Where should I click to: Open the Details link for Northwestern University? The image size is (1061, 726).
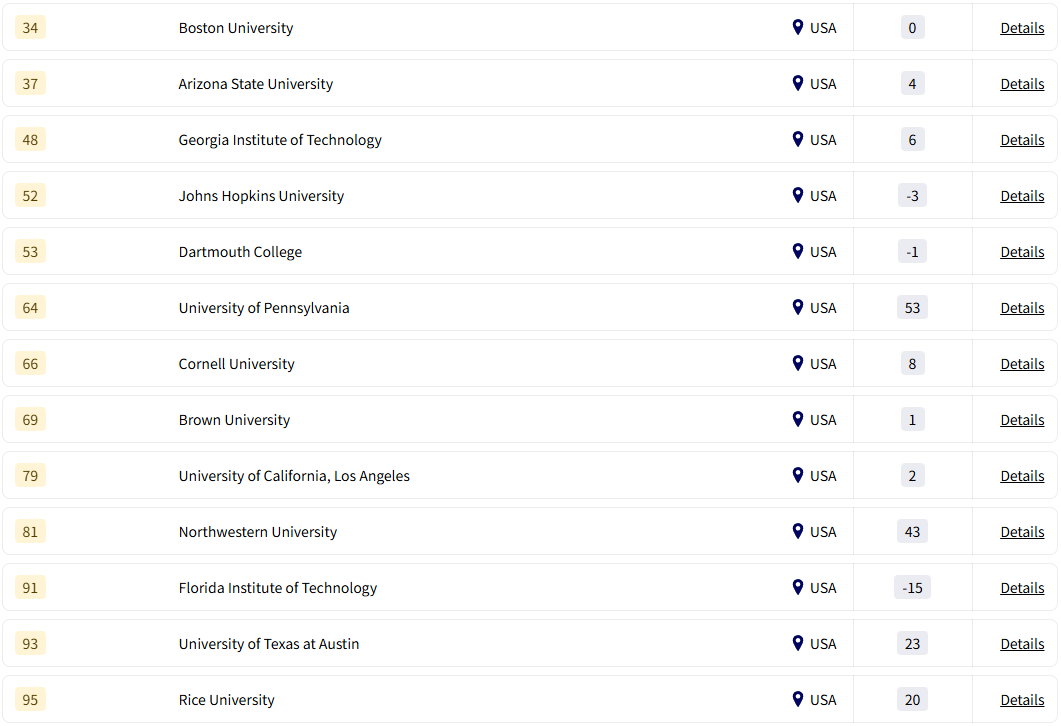coord(1022,532)
